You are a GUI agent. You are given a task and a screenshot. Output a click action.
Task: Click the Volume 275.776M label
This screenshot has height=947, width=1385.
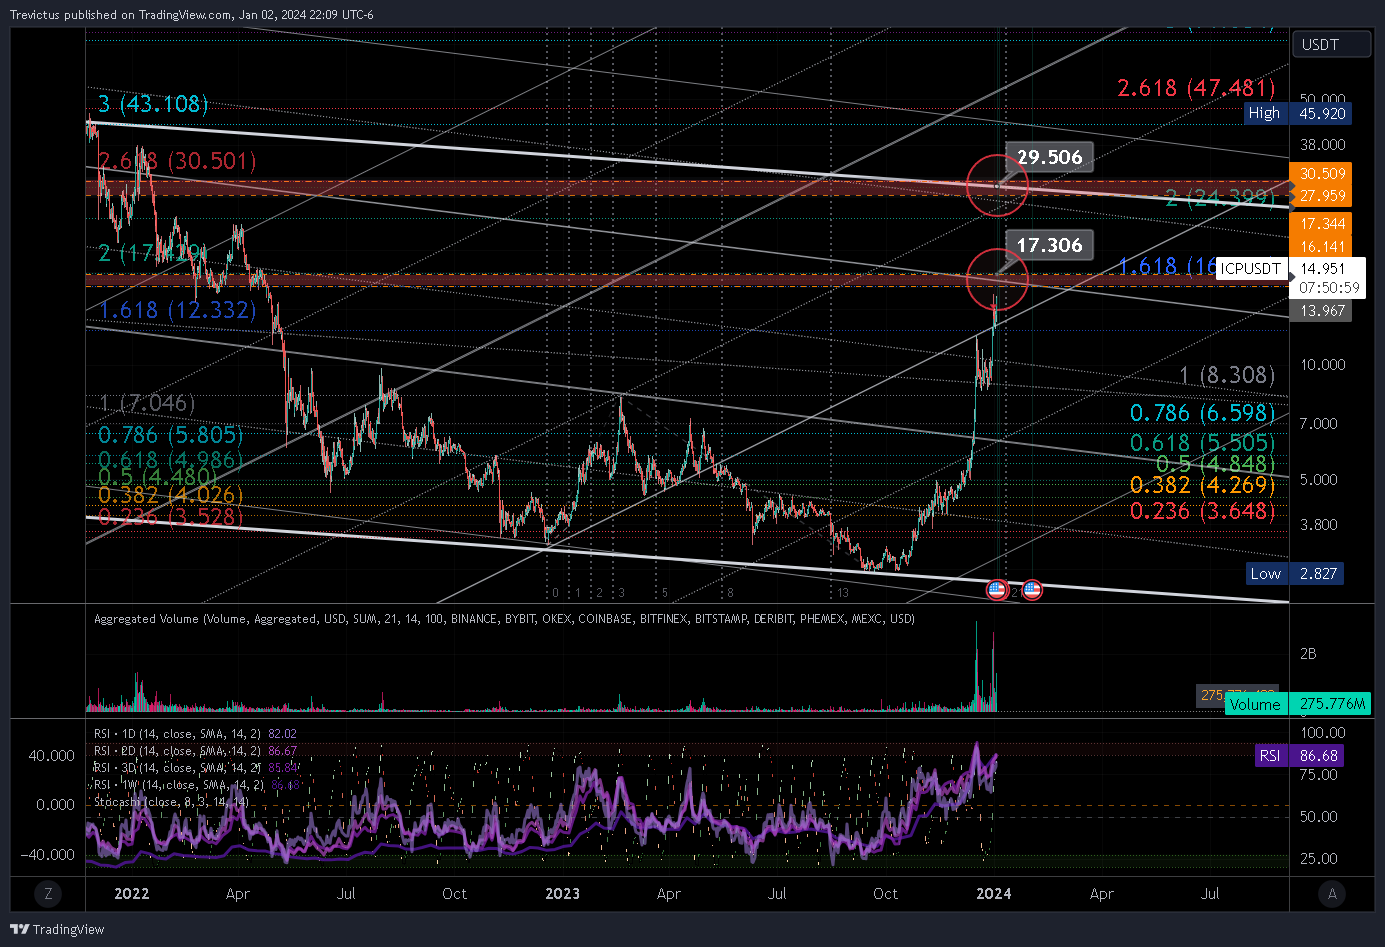click(1298, 704)
